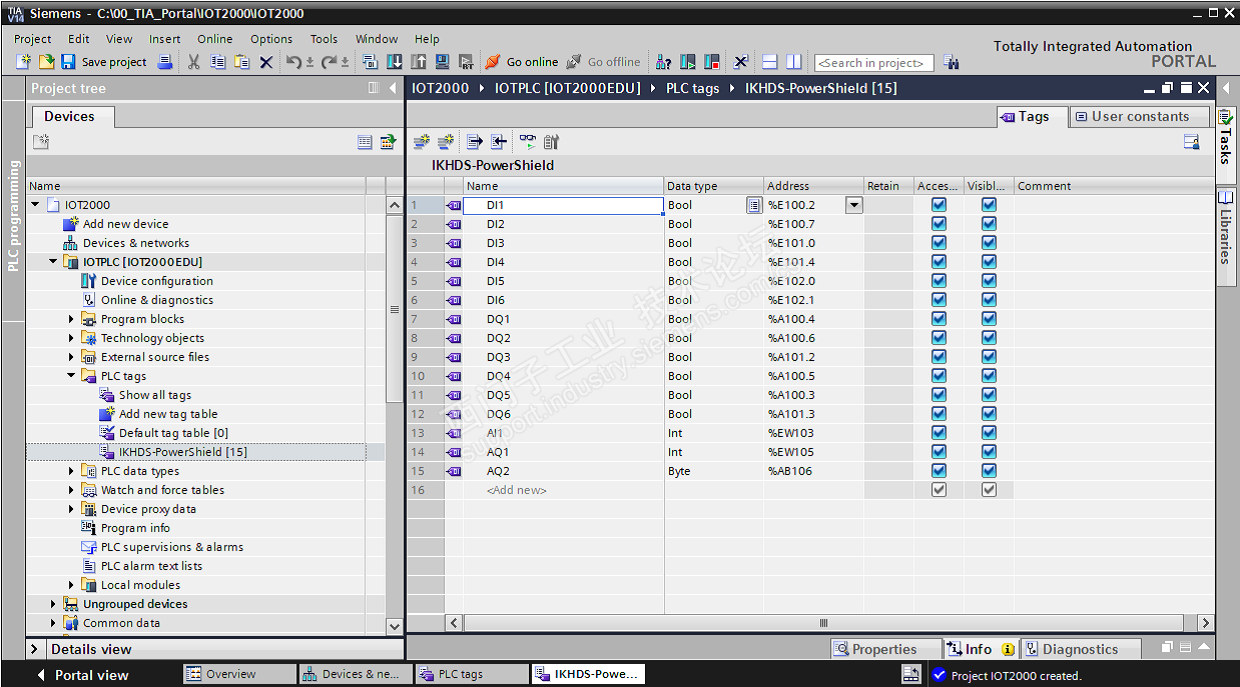Viewport: 1240px width, 687px height.
Task: Toggle Visible checkbox for AI1 row
Action: 989,433
